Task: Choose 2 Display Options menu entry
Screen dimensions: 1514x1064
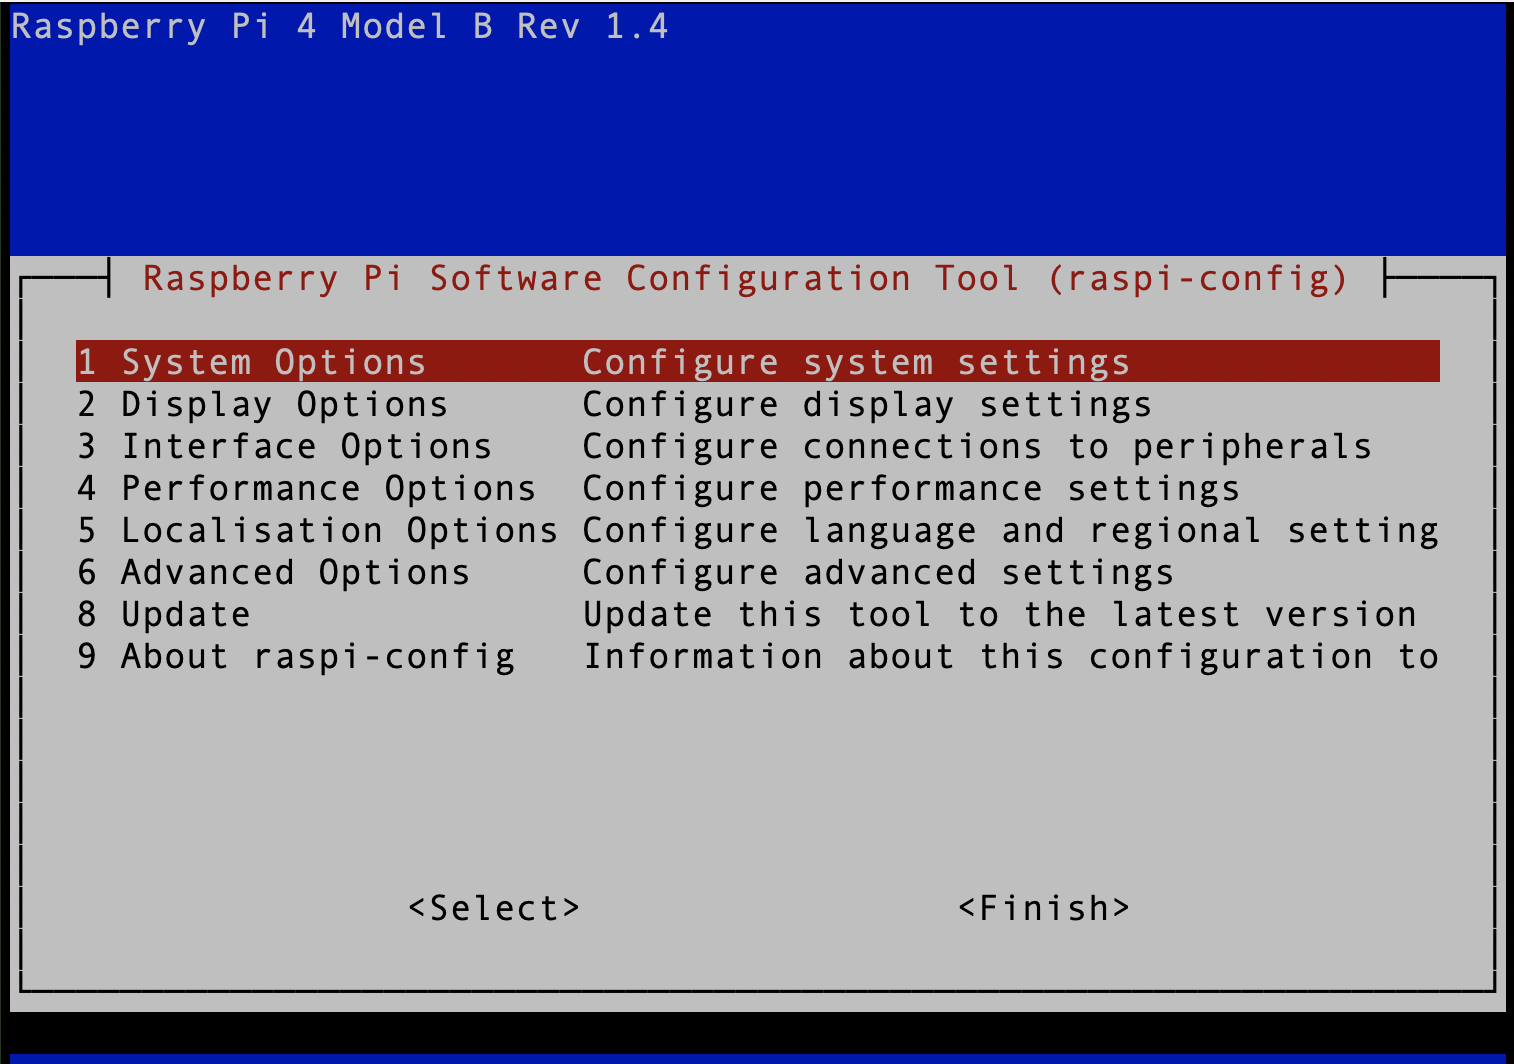Action: coord(757,404)
